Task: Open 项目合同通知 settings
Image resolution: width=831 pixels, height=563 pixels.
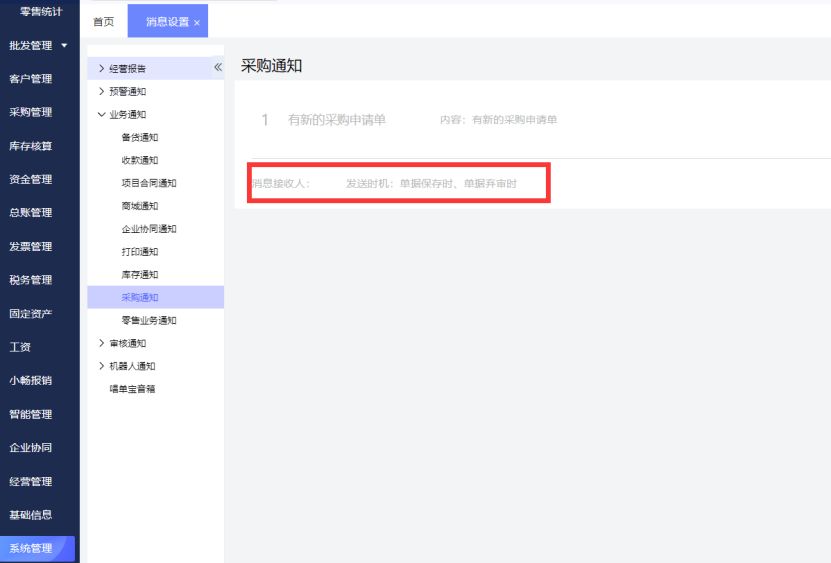Action: coord(148,183)
